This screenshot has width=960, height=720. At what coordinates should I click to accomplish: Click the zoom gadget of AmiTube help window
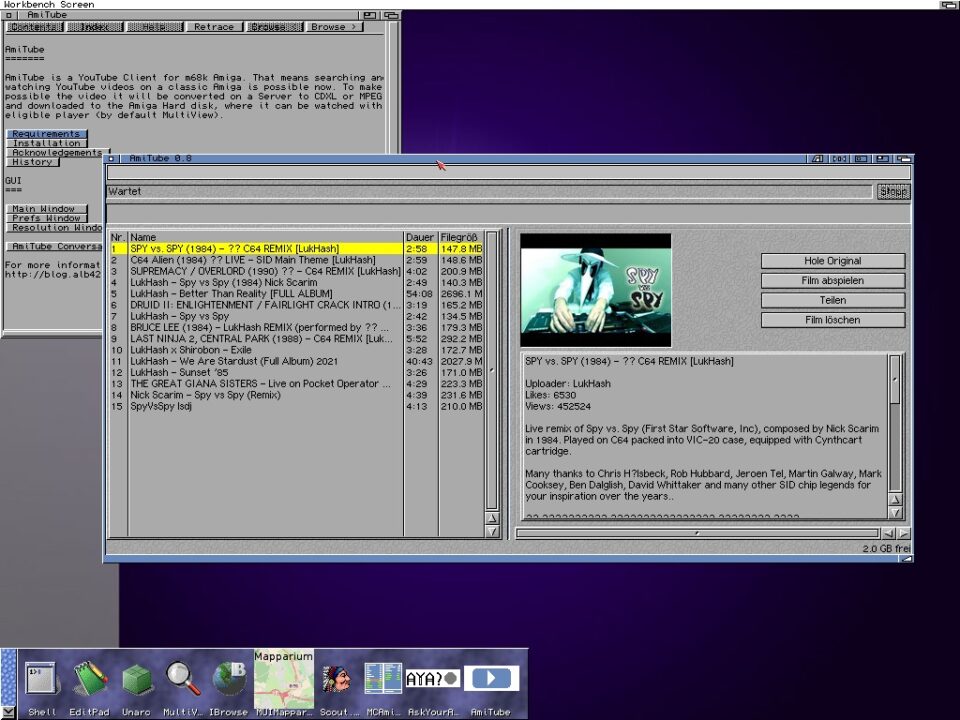click(x=370, y=15)
